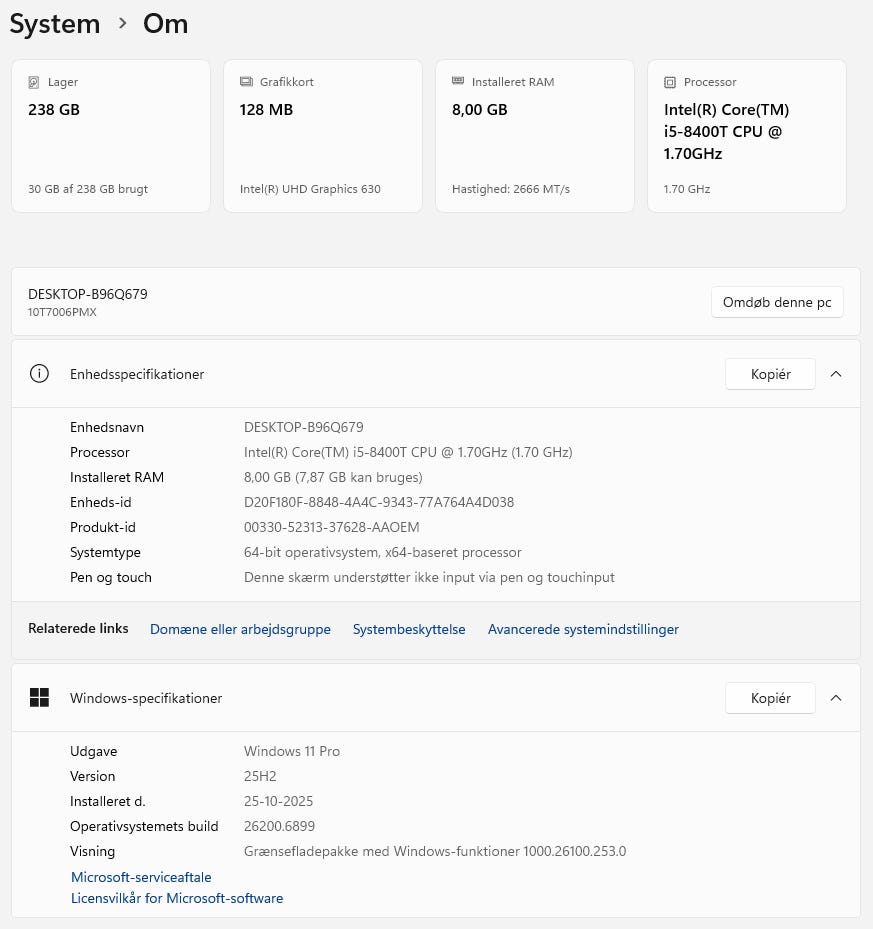Go back to System breadcrumb
Image resolution: width=873 pixels, height=929 pixels.
[x=55, y=24]
